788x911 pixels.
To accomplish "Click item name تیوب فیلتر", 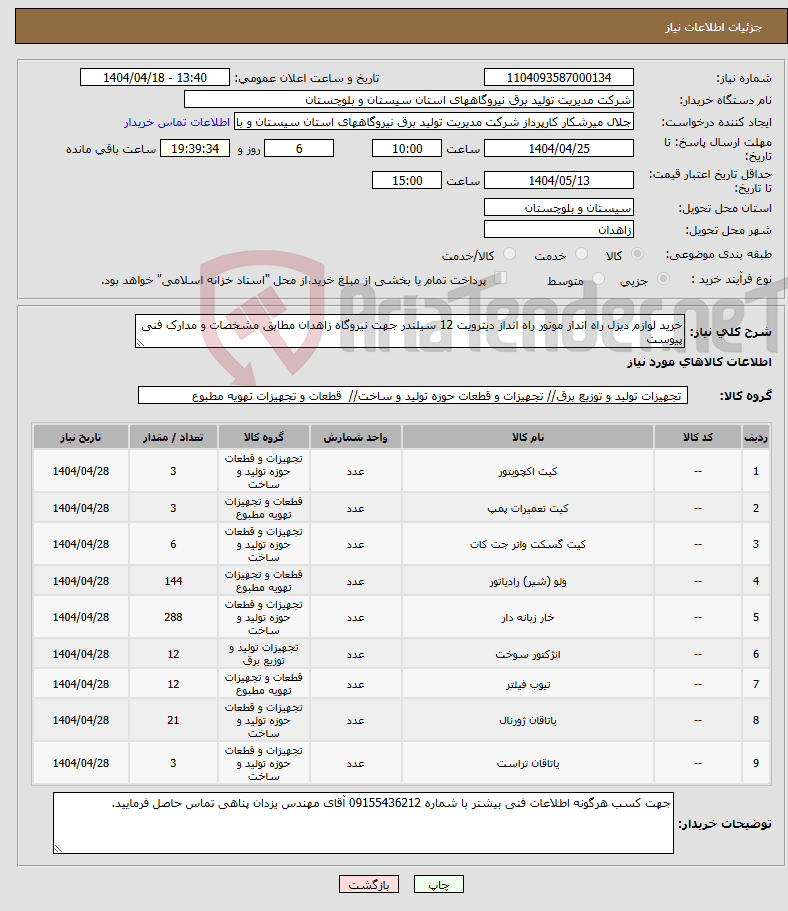I will point(528,684).
